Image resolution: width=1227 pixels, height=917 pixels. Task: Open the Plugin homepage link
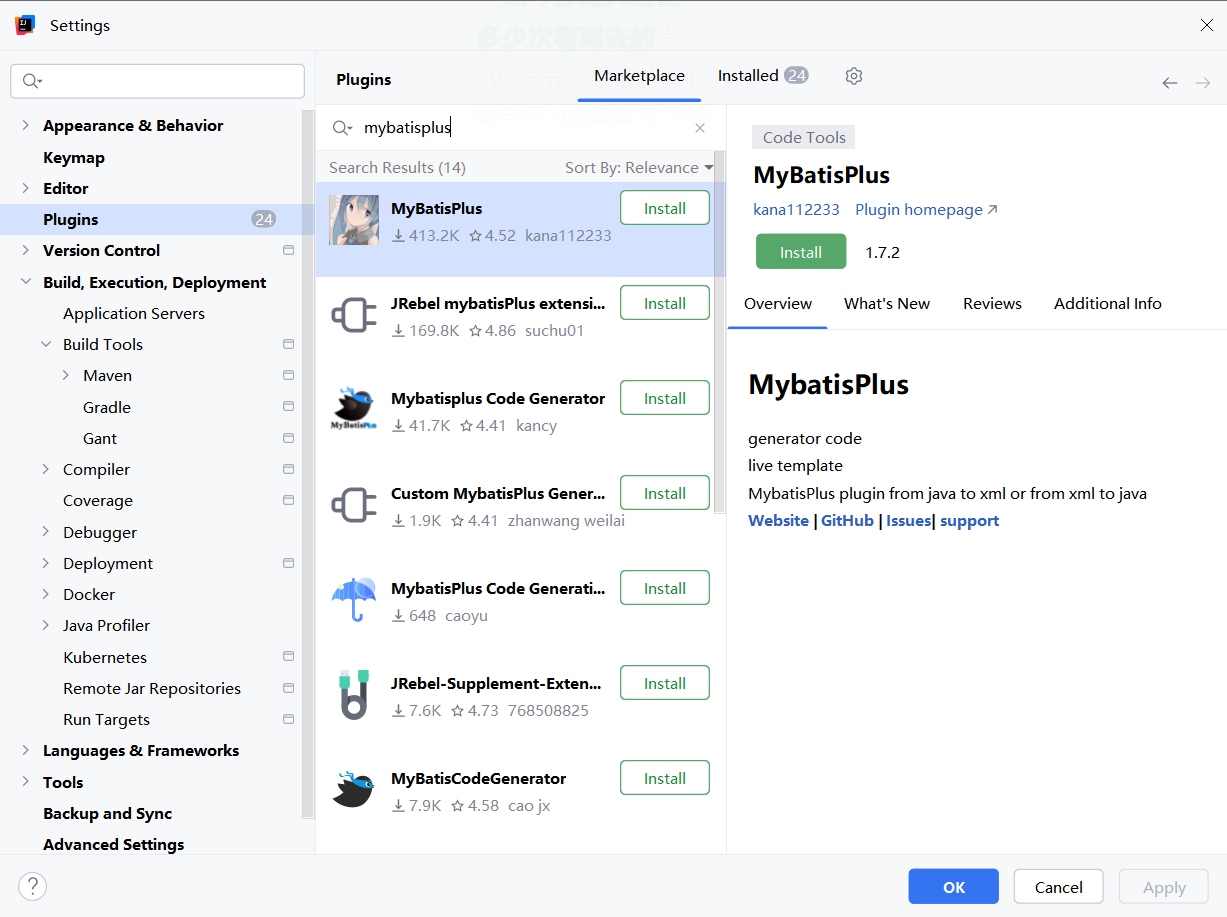tap(926, 210)
